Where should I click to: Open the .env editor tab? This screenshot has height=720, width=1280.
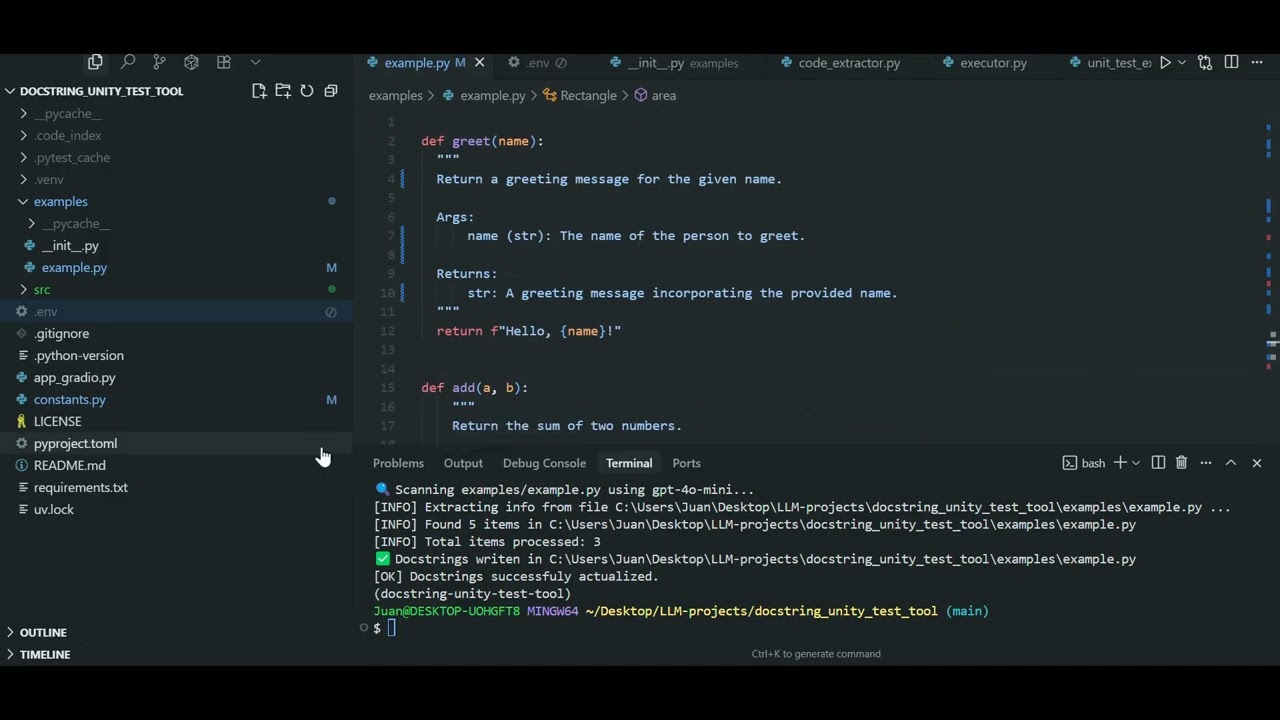(x=538, y=62)
